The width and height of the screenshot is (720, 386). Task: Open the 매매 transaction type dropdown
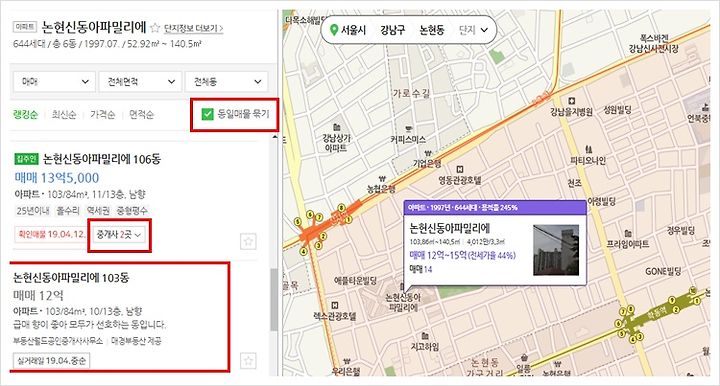[x=54, y=82]
